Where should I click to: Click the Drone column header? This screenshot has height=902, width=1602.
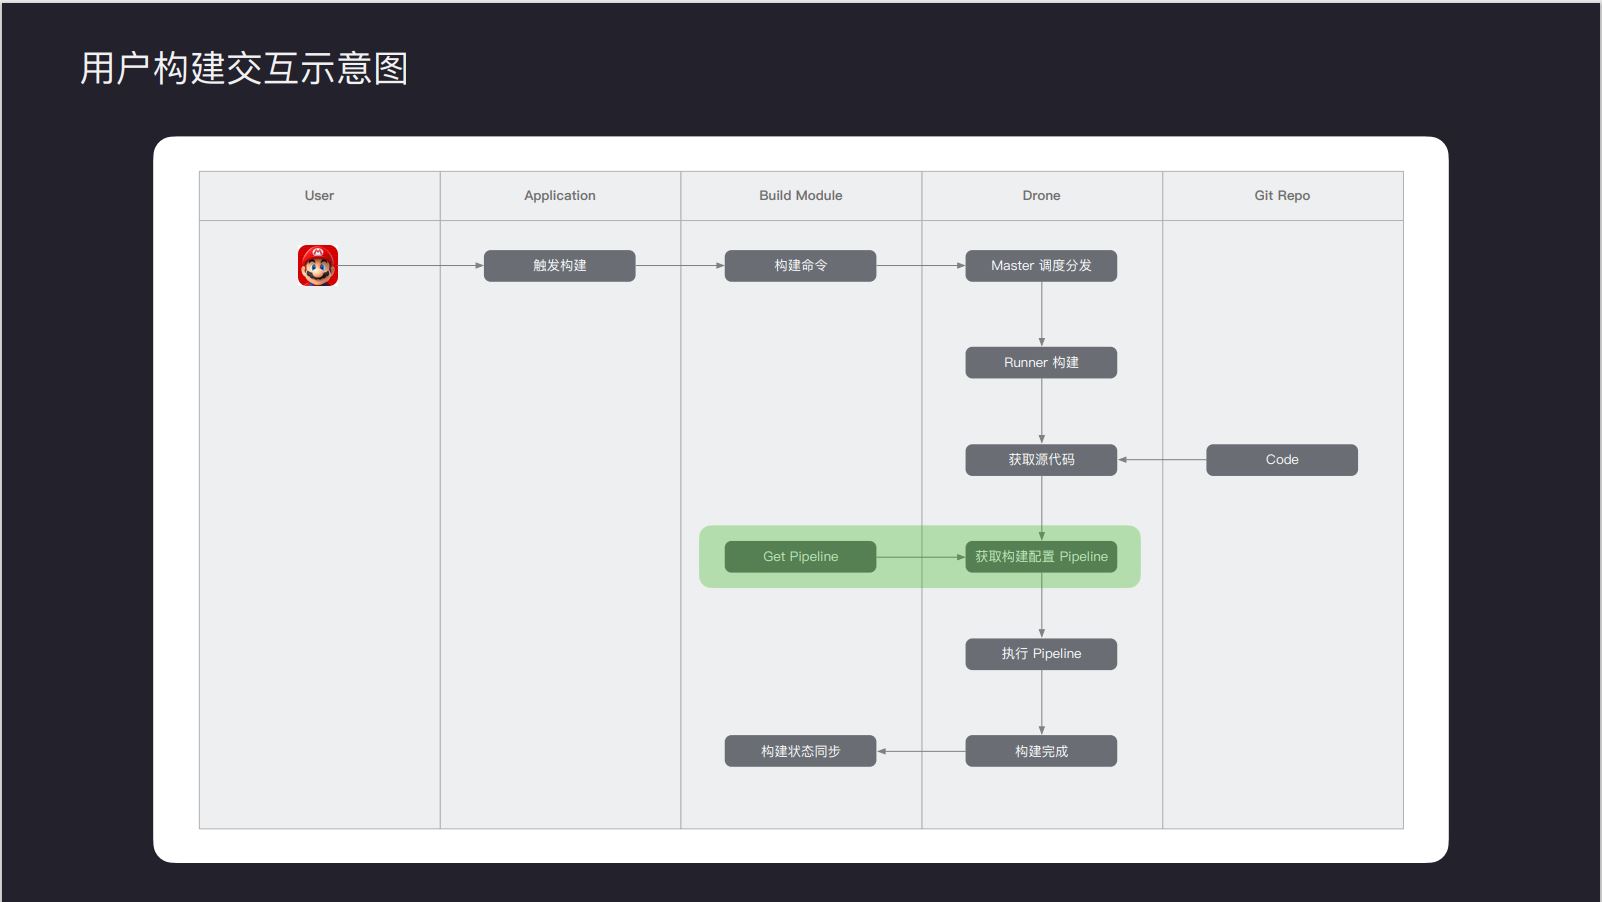point(1042,196)
